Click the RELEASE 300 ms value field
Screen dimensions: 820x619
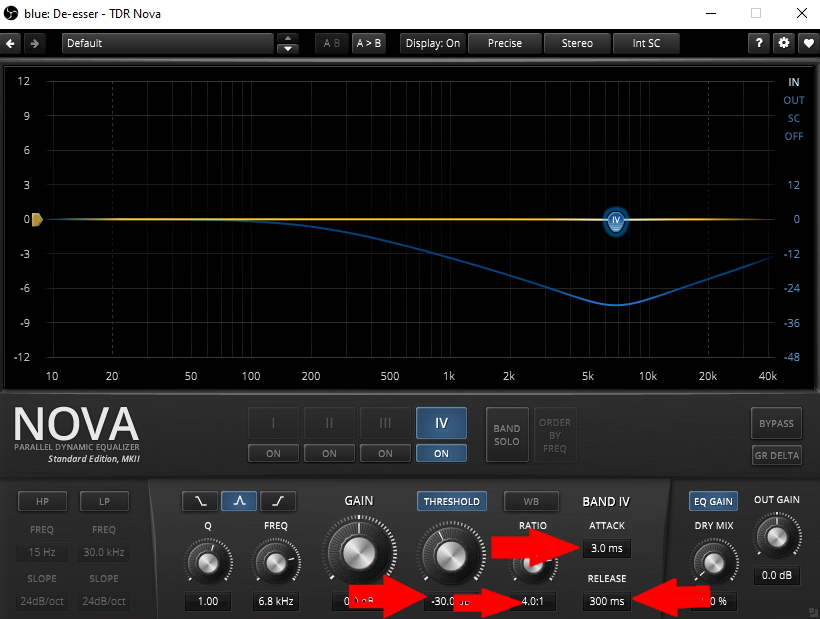click(606, 601)
